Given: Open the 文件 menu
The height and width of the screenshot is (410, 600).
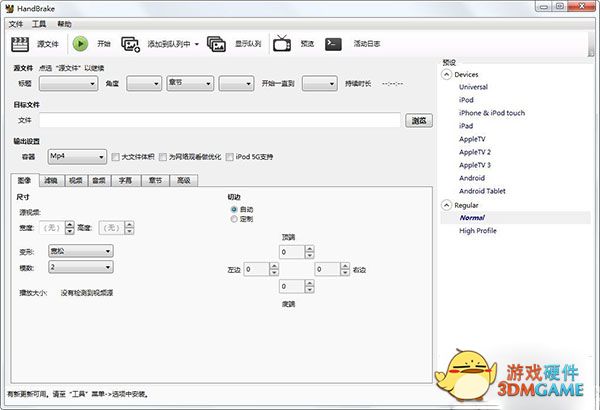Looking at the screenshot, I should click(x=16, y=24).
